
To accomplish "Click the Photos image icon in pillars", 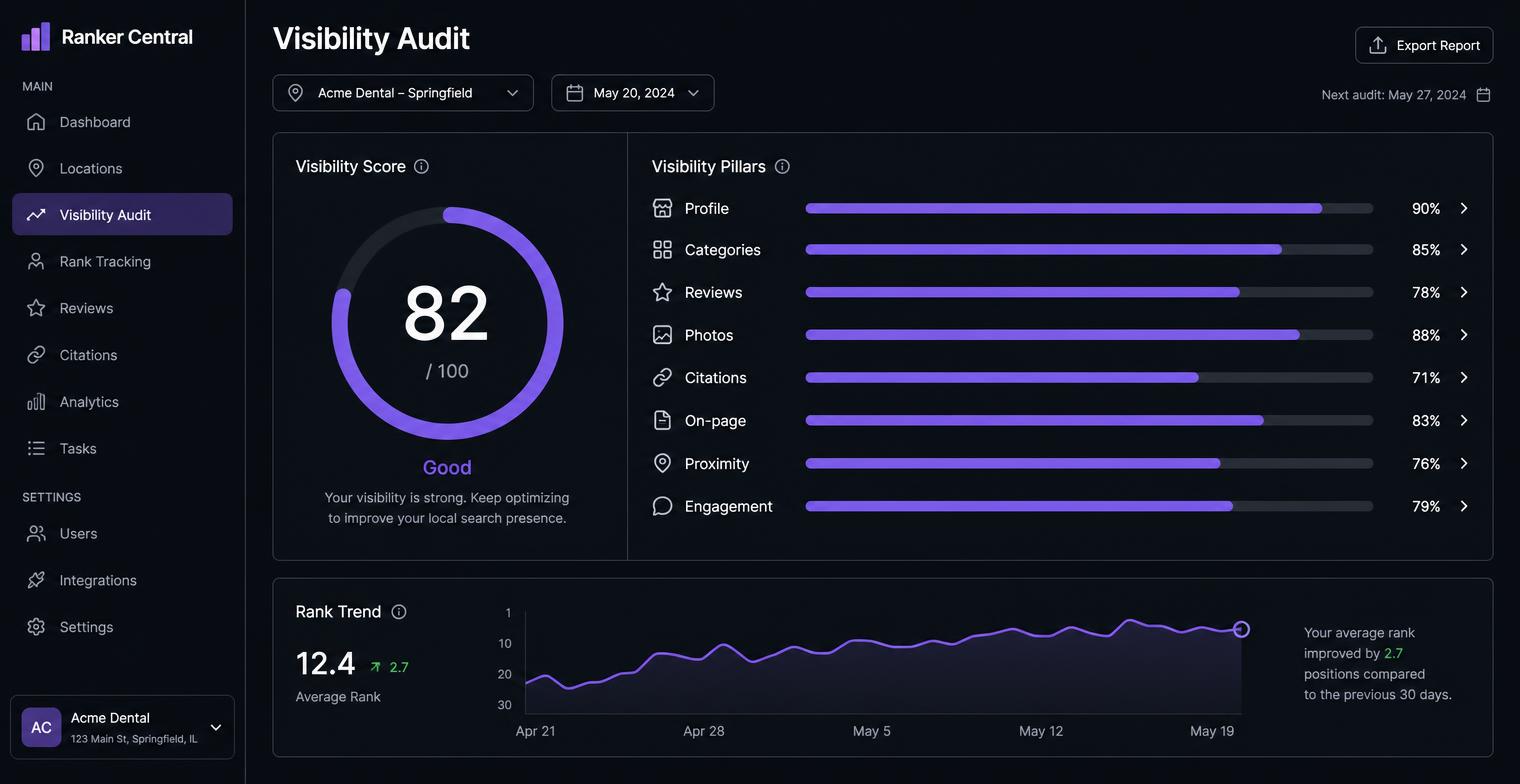I will 662,335.
